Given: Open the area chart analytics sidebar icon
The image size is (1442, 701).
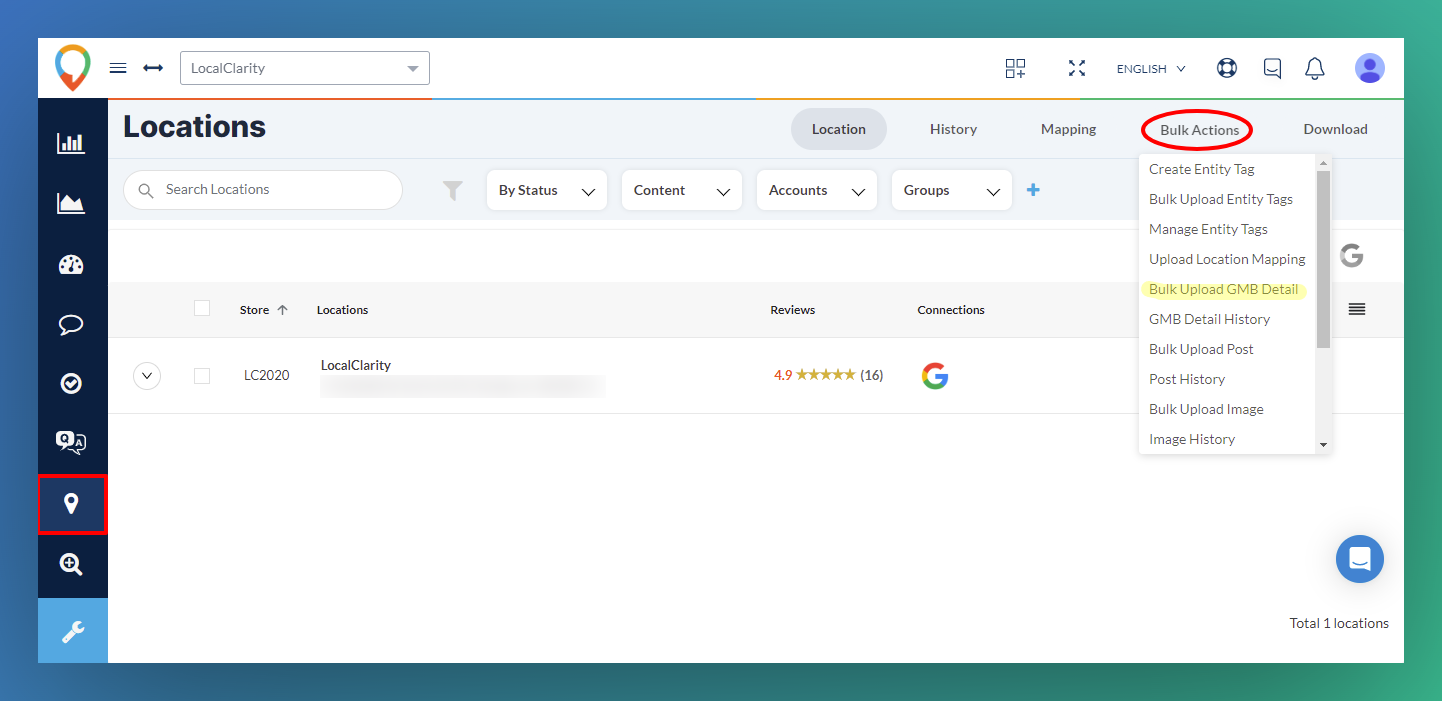Looking at the screenshot, I should click(71, 204).
